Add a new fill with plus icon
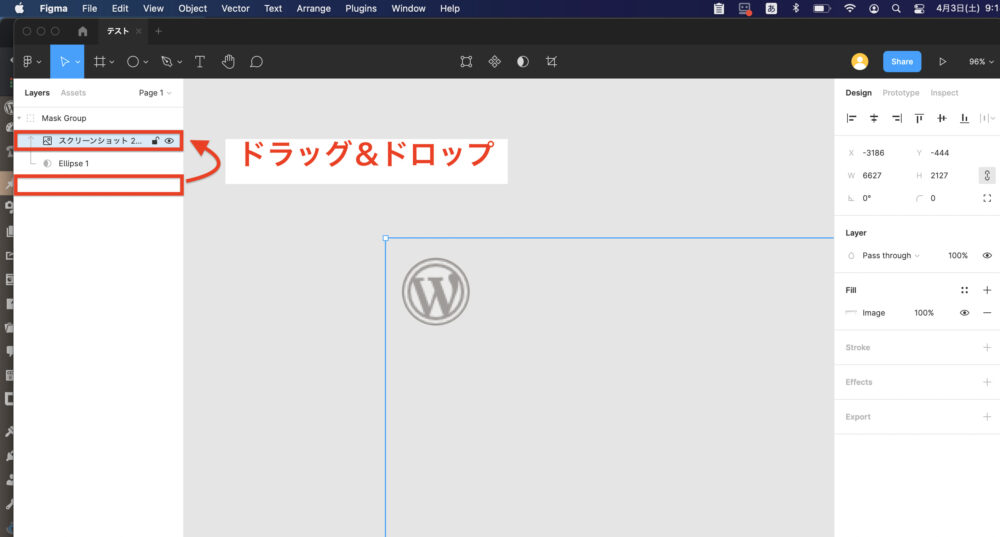 (x=987, y=290)
